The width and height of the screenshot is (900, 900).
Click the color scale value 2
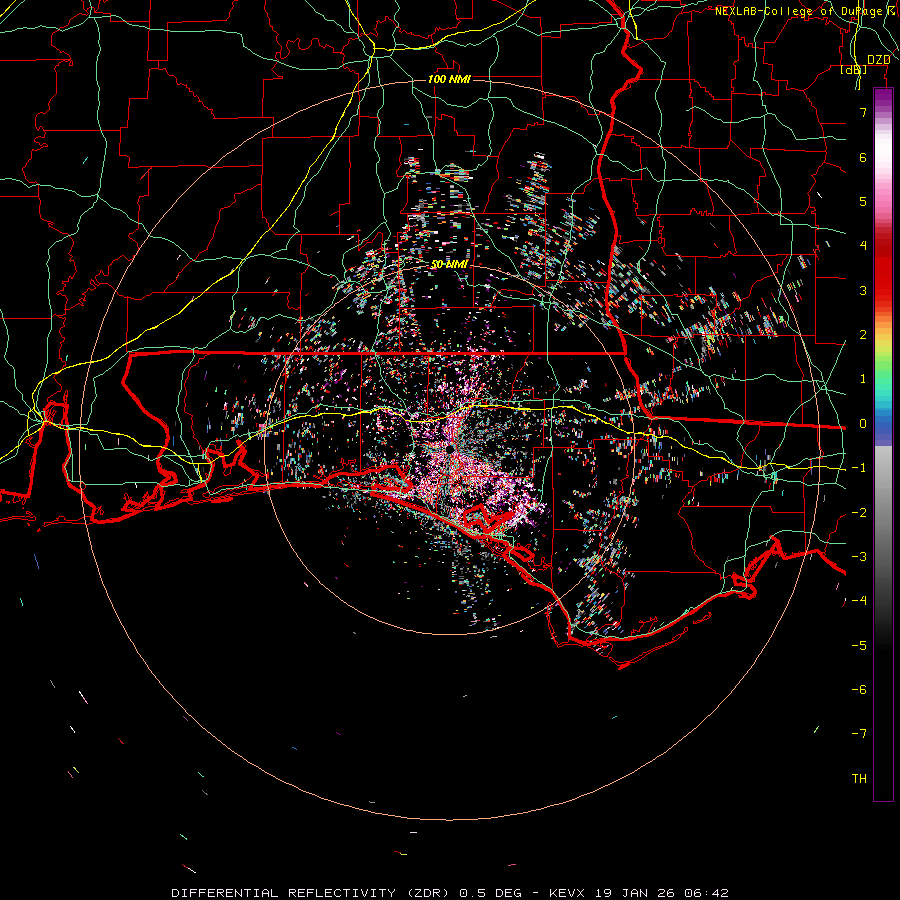click(863, 335)
